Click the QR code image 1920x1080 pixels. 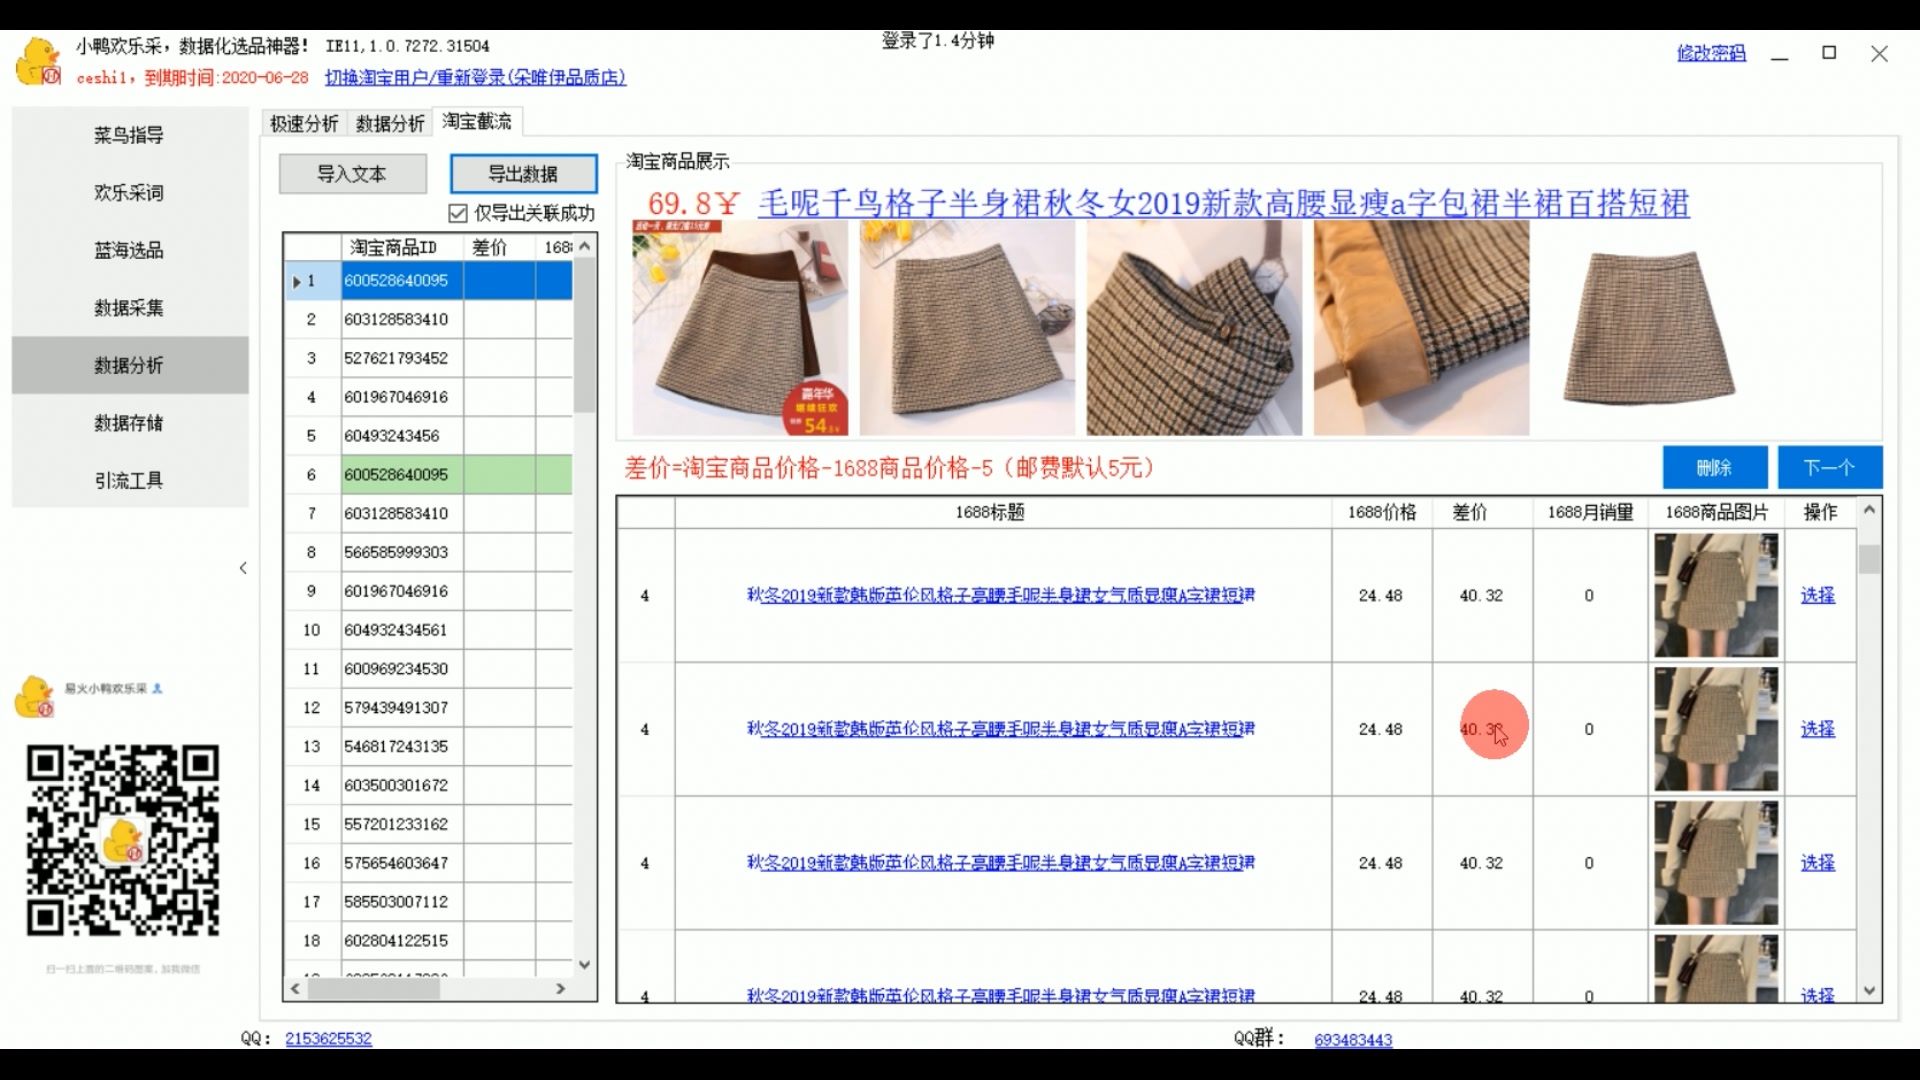[x=122, y=839]
